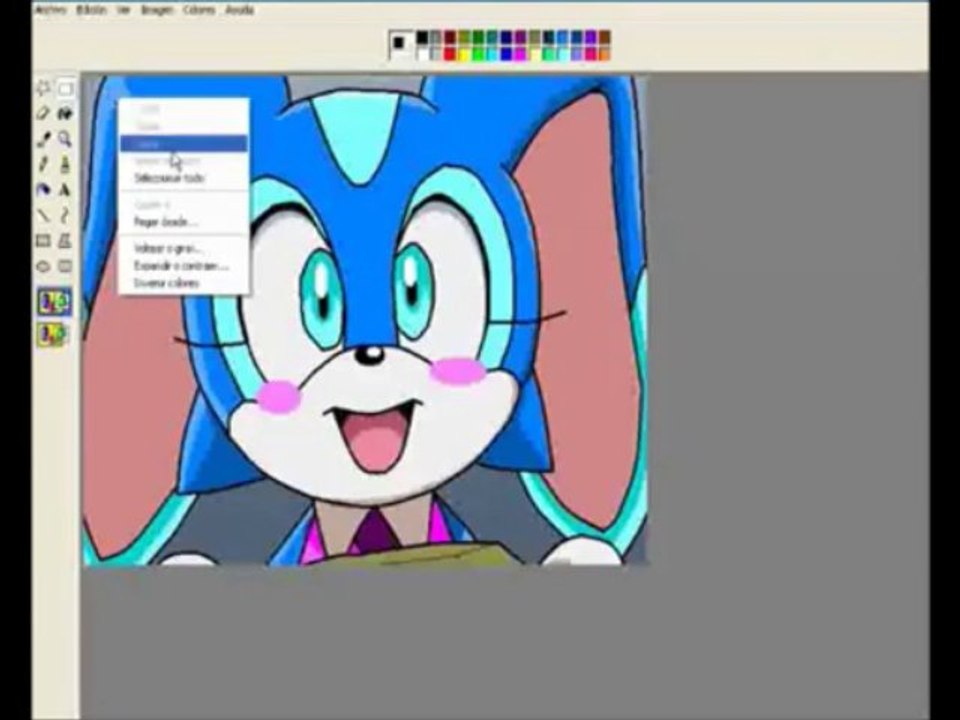Select the Brush tool
Image resolution: width=960 pixels, height=720 pixels.
coord(65,165)
